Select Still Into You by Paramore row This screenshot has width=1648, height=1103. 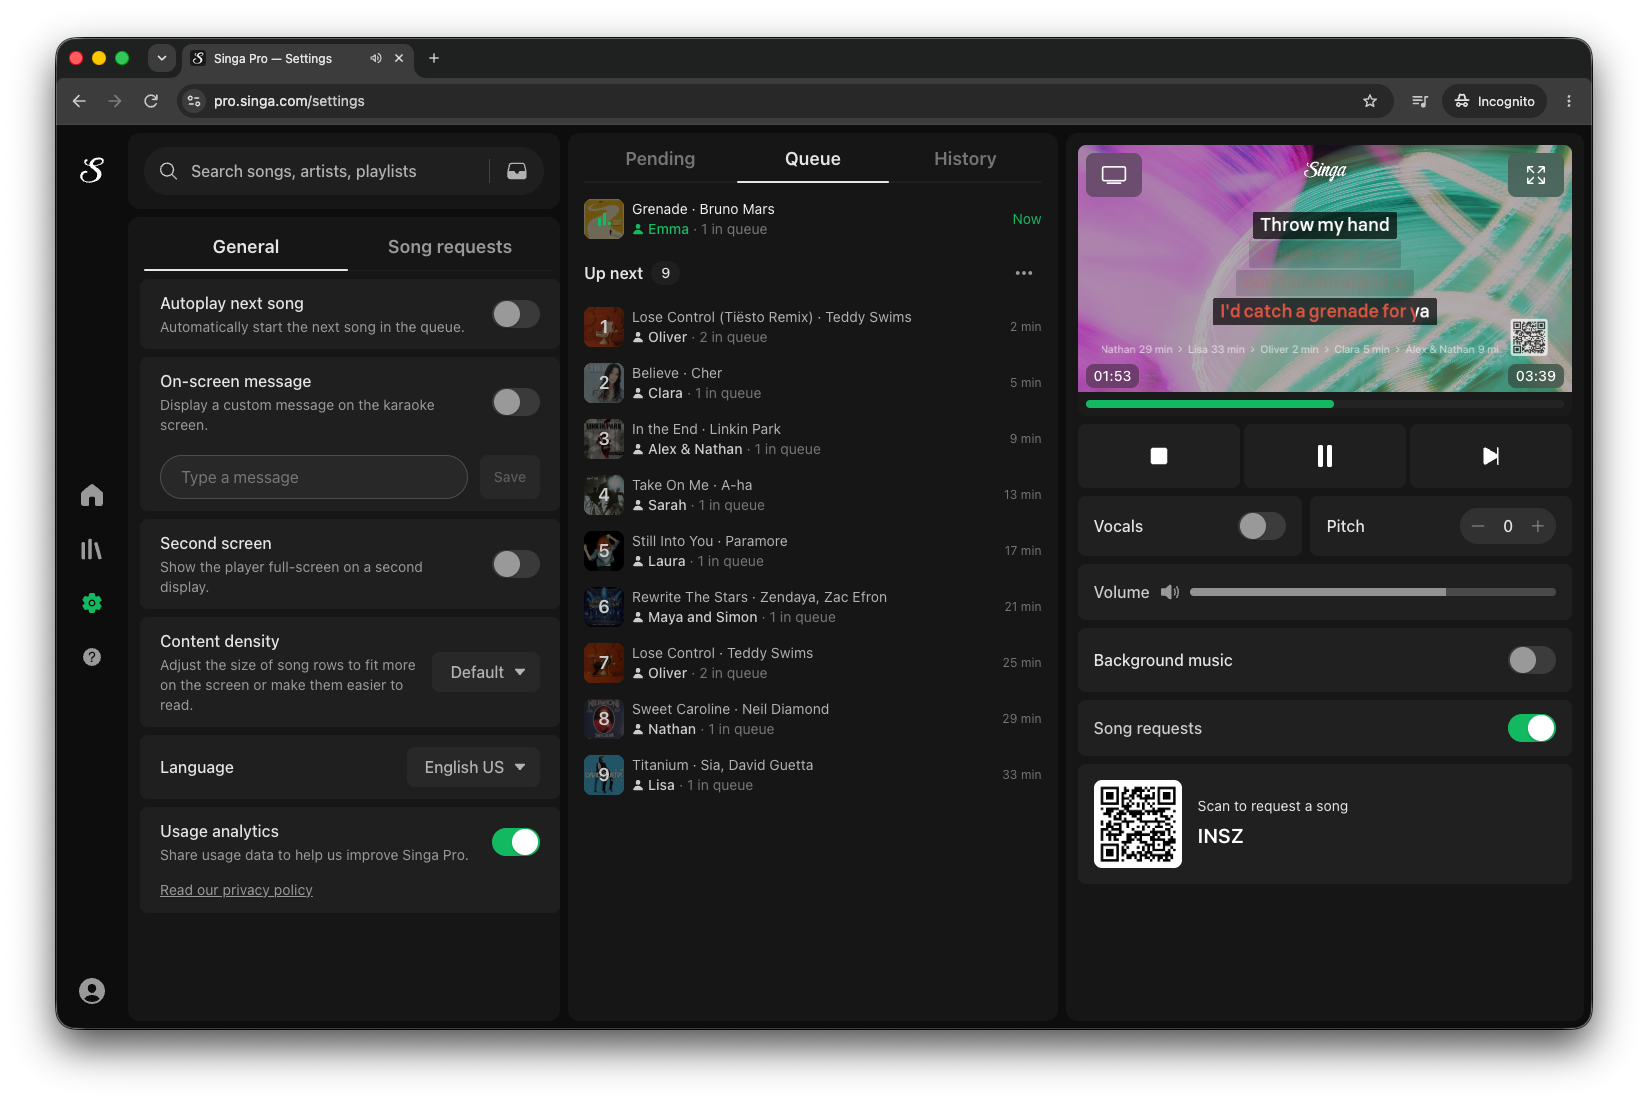[x=813, y=551]
